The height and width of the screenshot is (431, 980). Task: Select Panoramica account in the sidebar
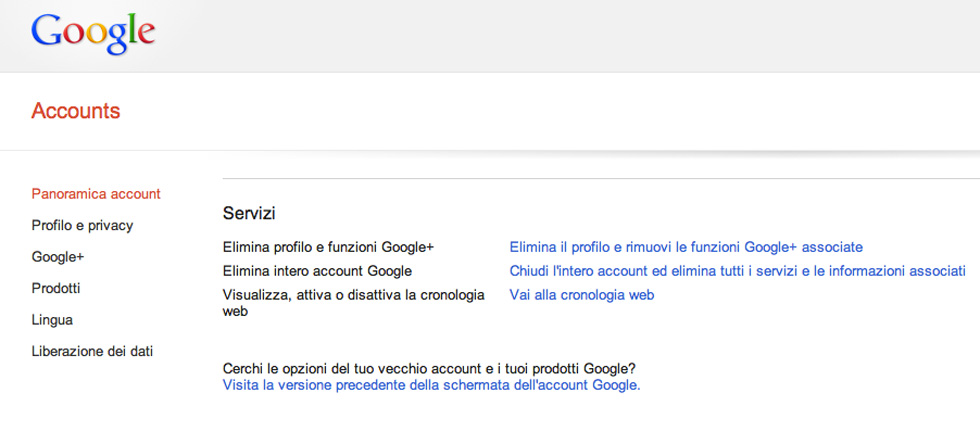coord(96,193)
